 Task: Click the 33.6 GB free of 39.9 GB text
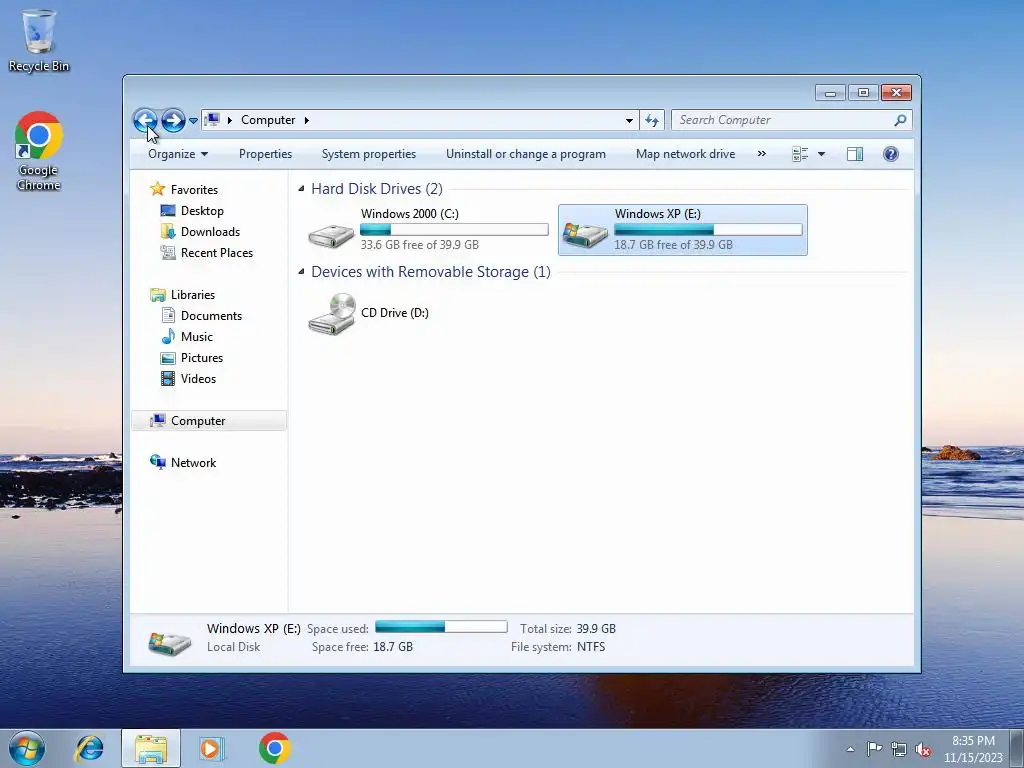419,245
